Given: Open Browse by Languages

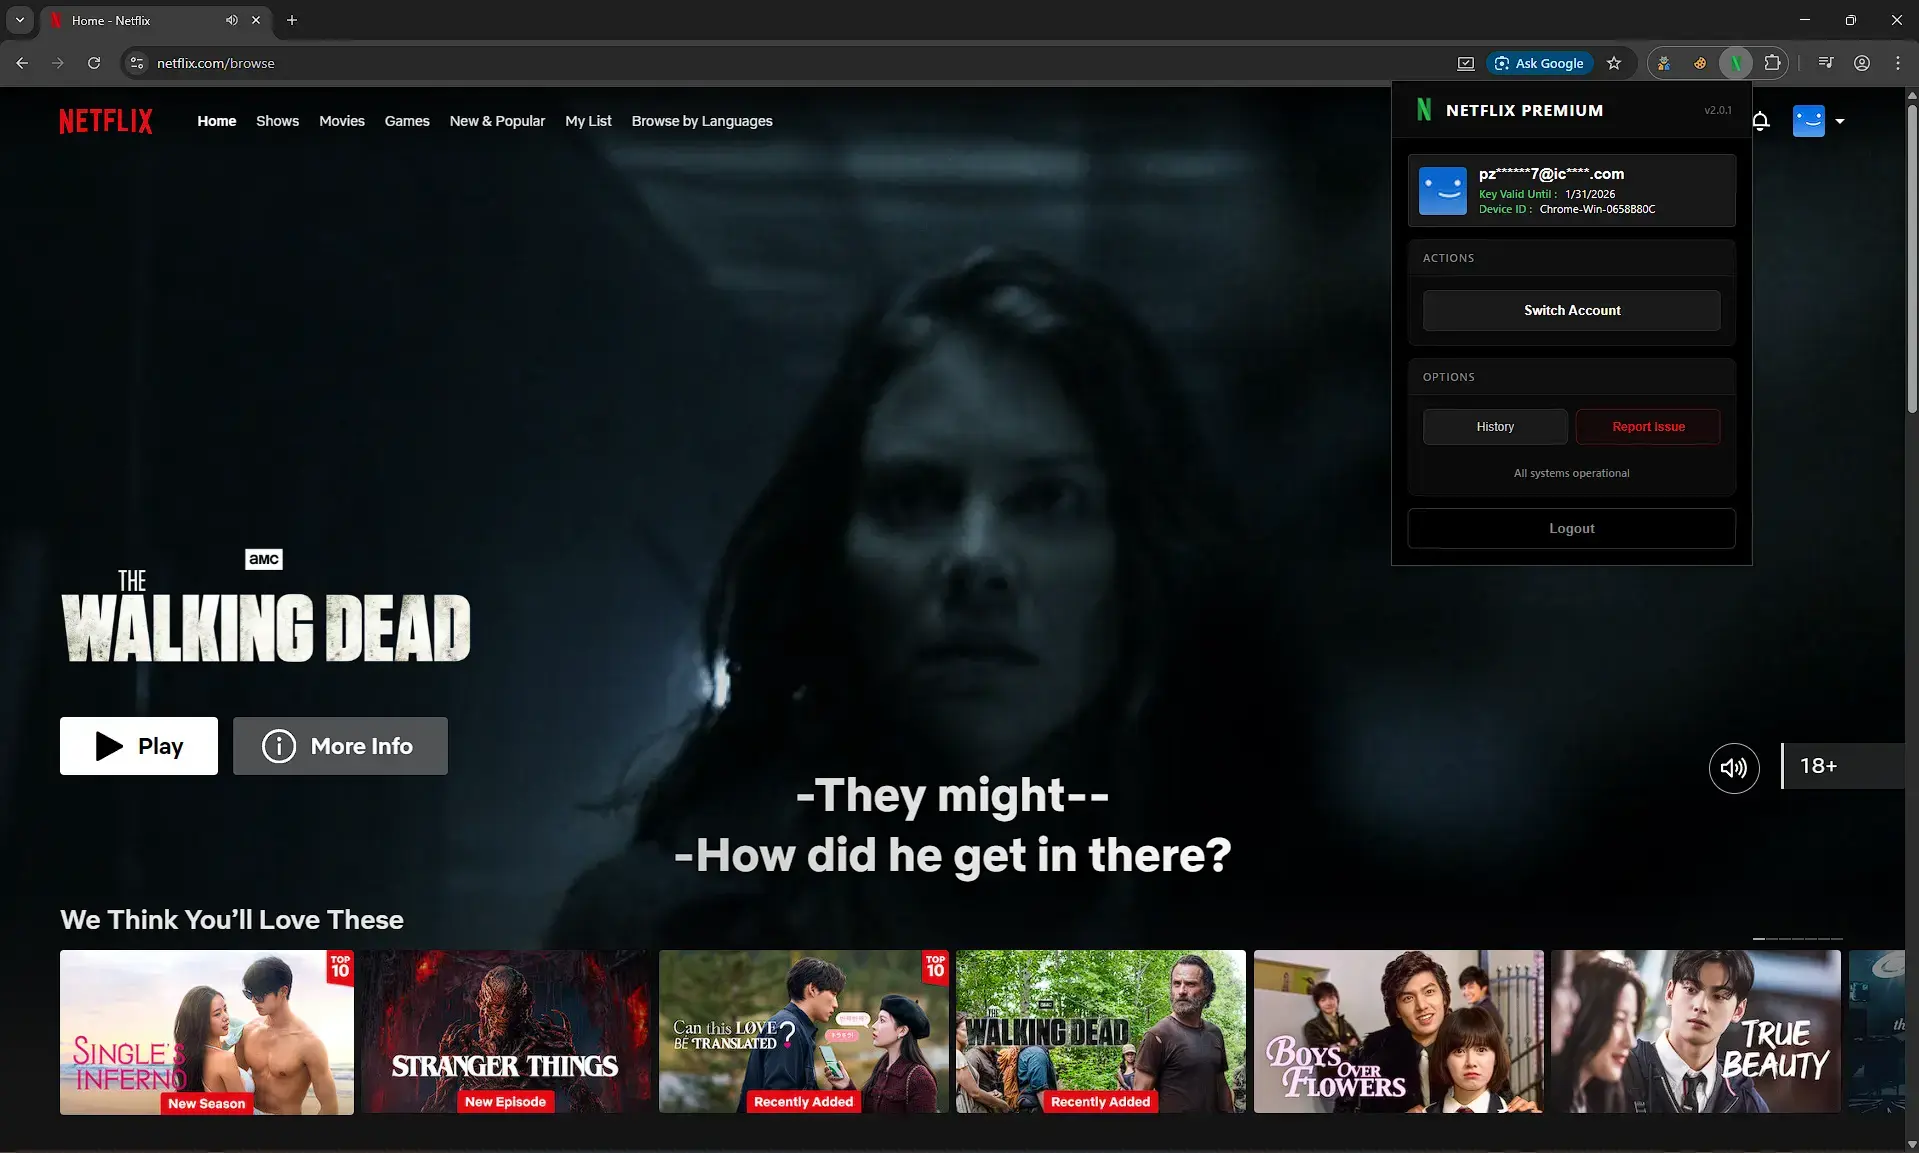Looking at the screenshot, I should [702, 121].
